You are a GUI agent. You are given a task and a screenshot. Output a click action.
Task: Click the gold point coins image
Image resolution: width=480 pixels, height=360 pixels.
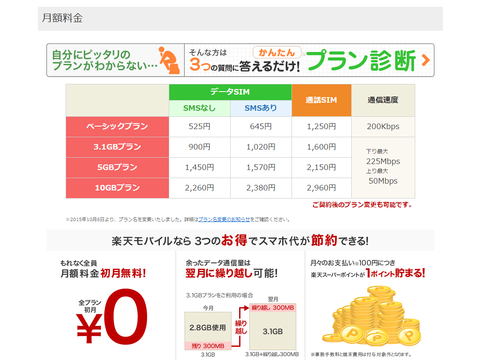coord(371,317)
